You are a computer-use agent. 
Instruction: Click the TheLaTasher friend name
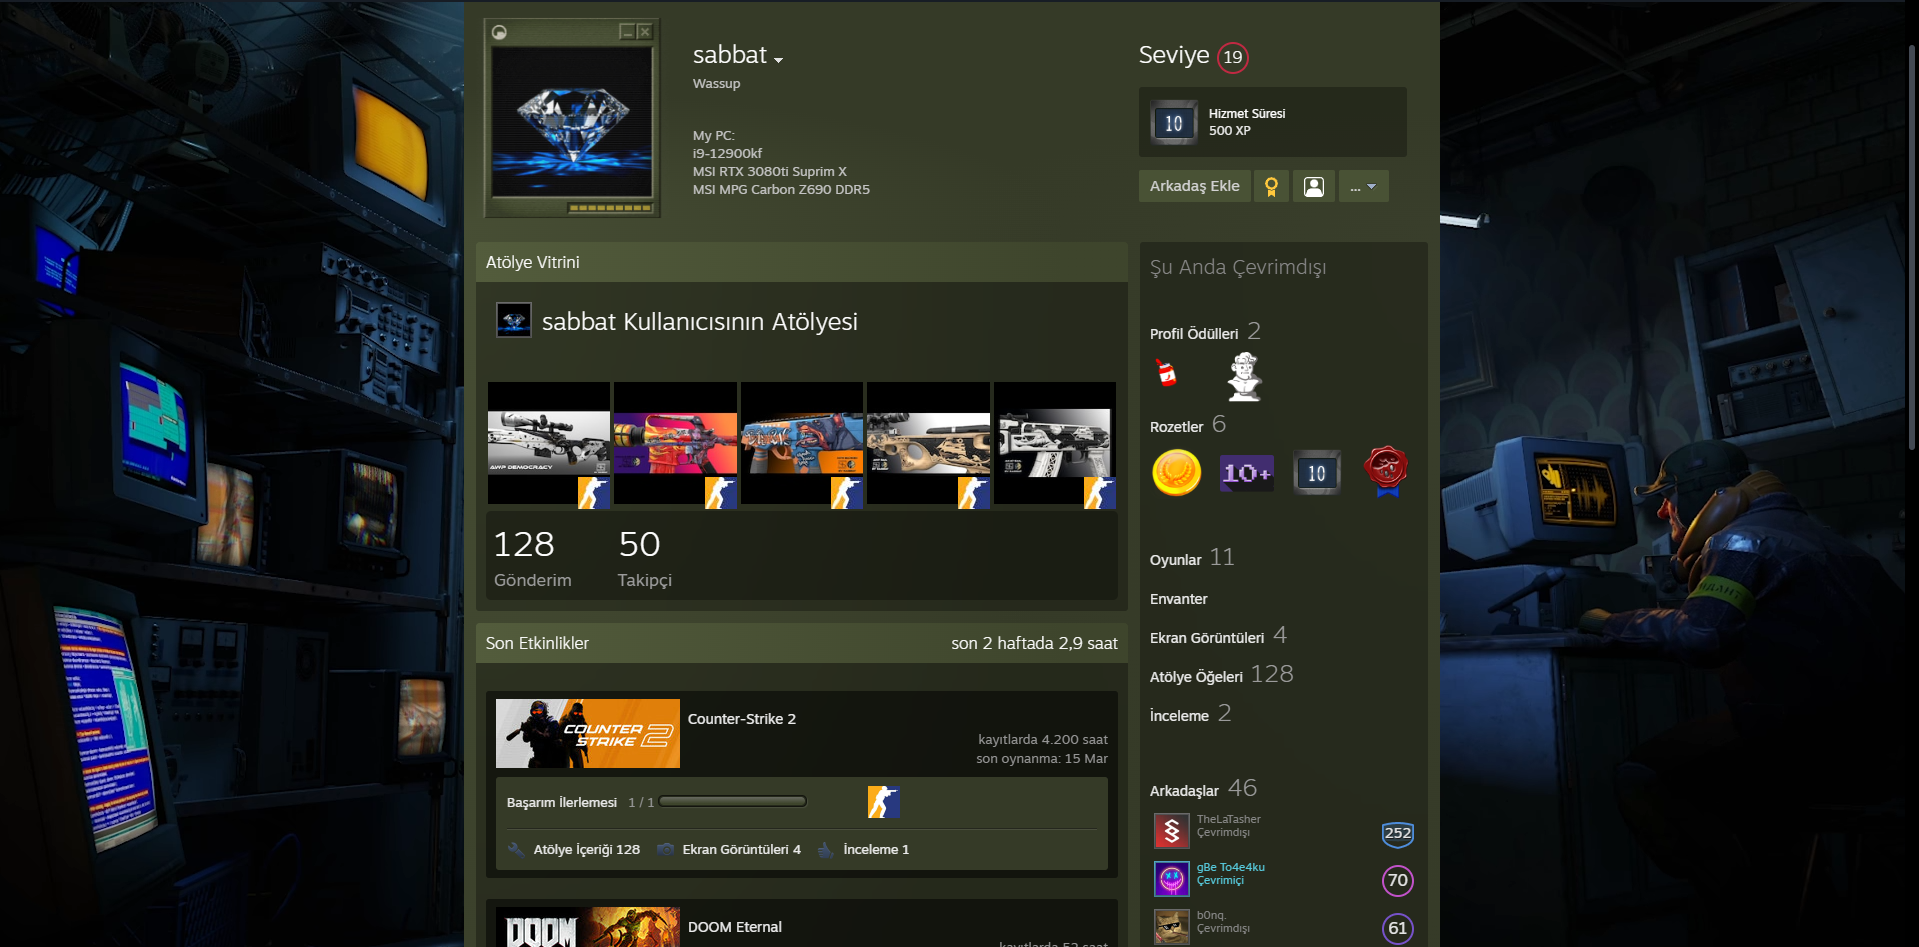(1229, 819)
